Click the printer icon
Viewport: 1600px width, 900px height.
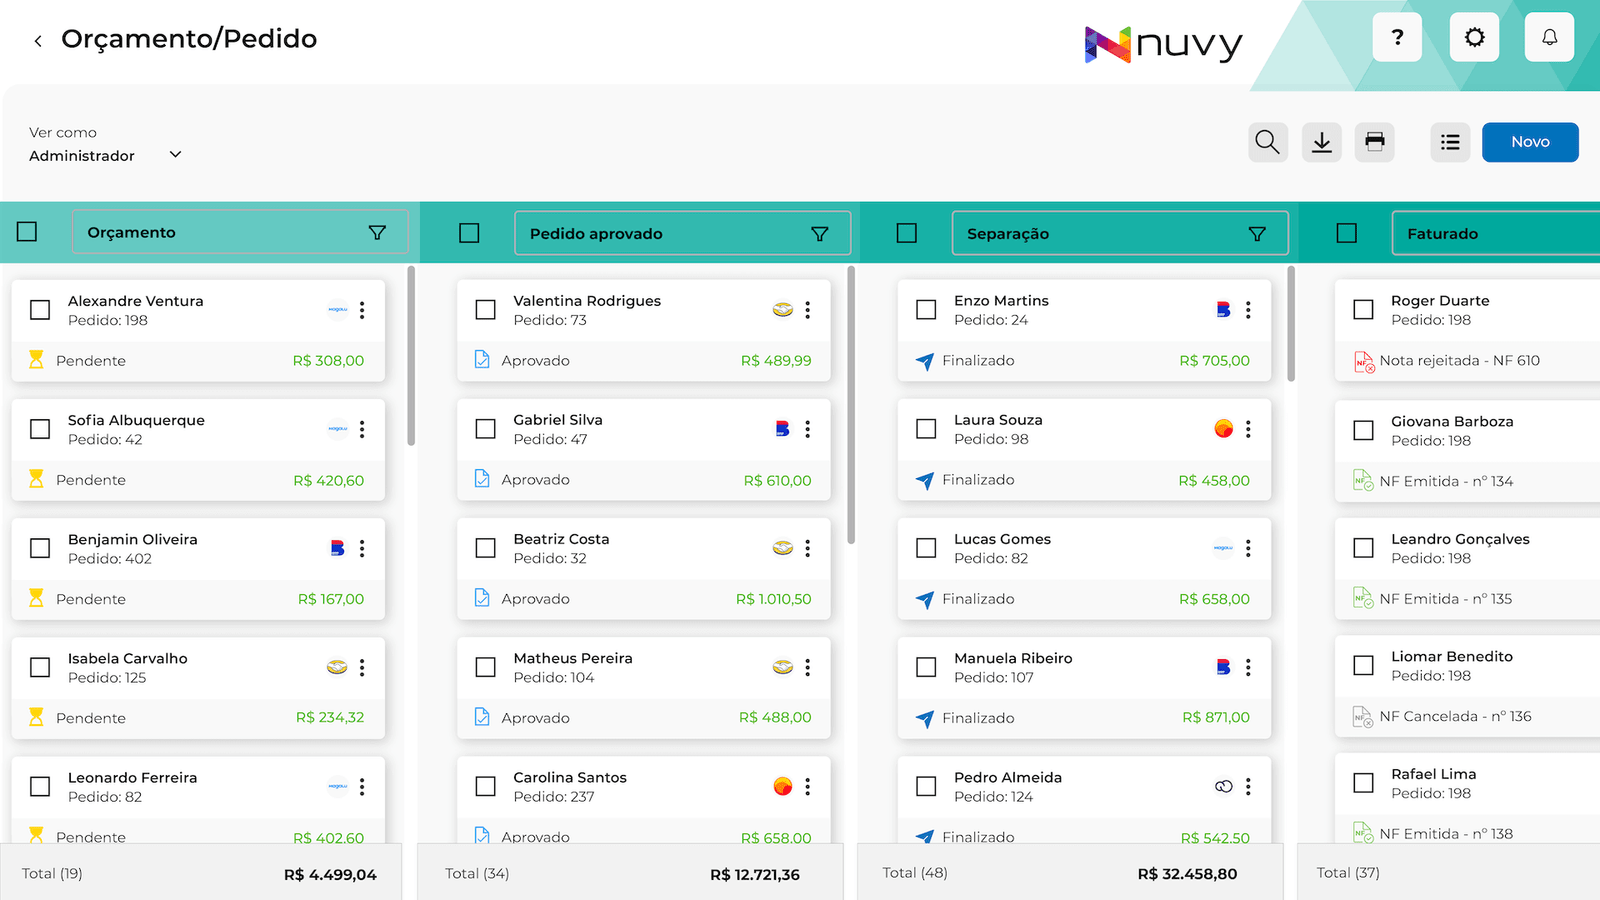[1375, 142]
